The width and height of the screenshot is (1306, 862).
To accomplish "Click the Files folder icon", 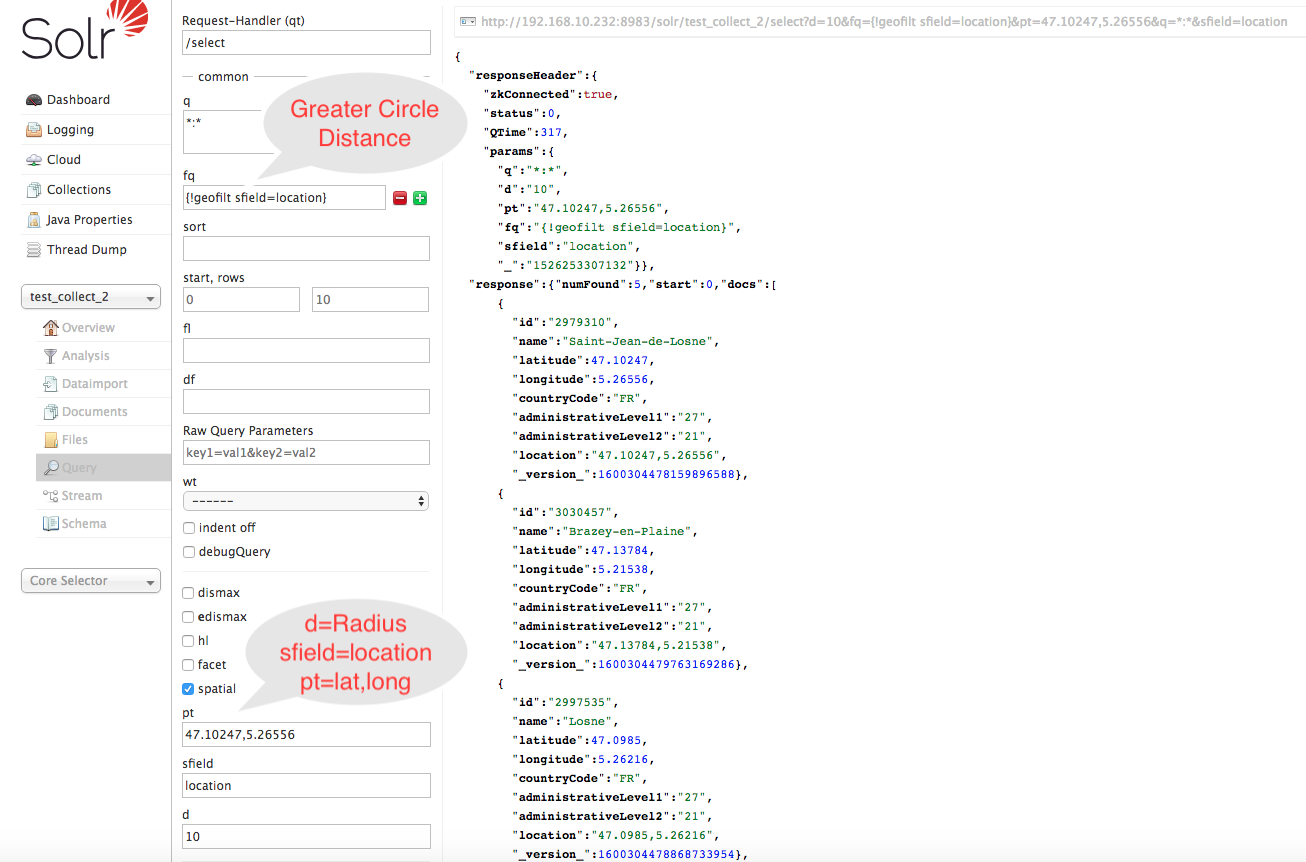I will tap(51, 440).
